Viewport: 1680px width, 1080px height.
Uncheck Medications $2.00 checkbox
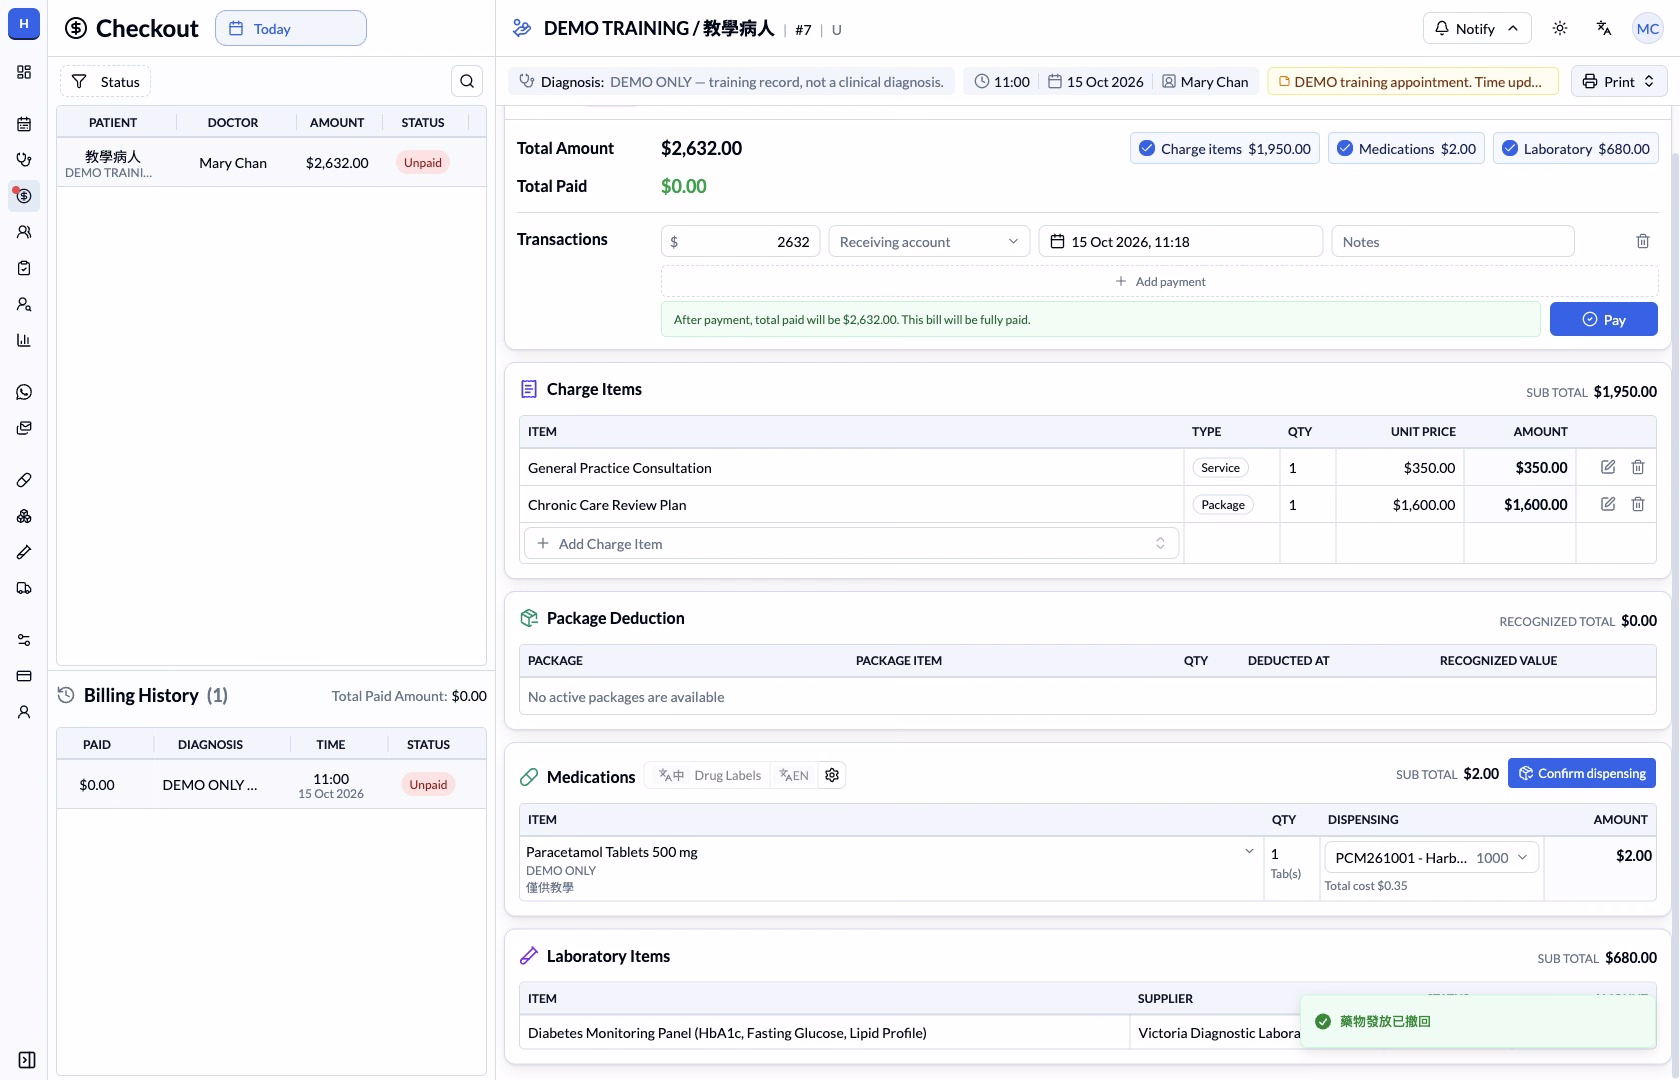(x=1345, y=148)
